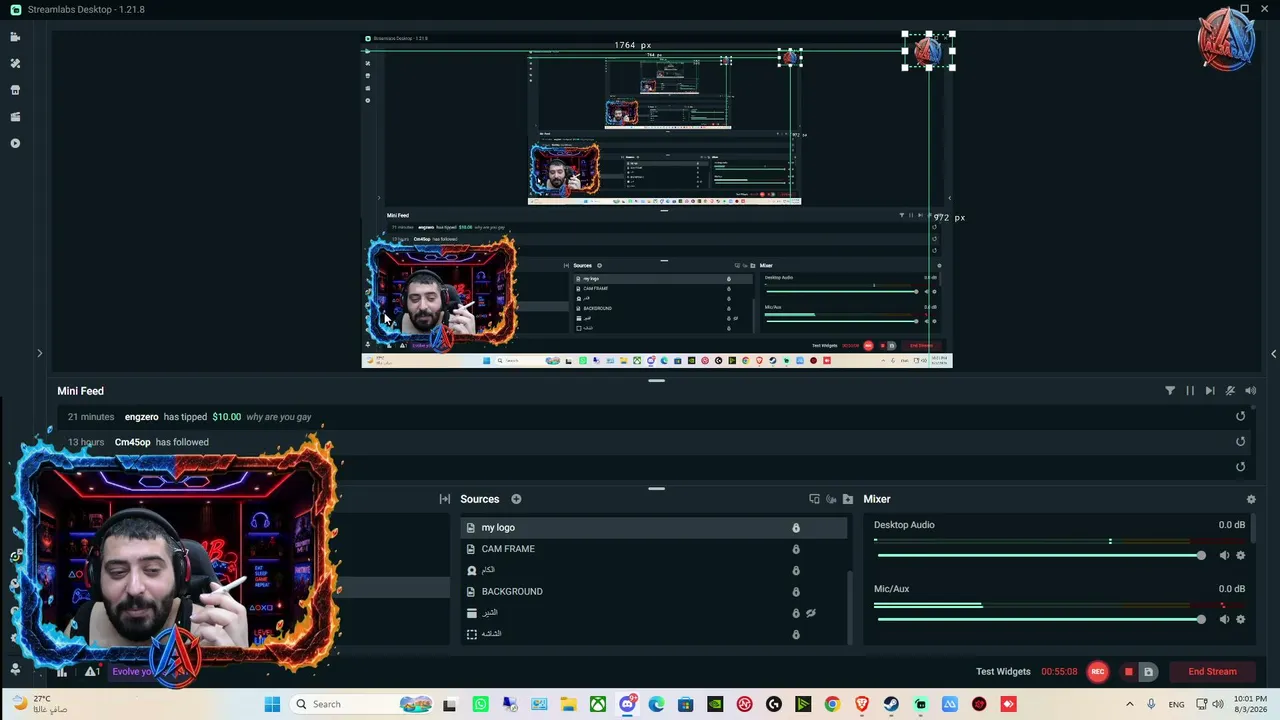Click the Mini Feed volume speaker icon
This screenshot has height=720, width=1280.
coord(1250,391)
